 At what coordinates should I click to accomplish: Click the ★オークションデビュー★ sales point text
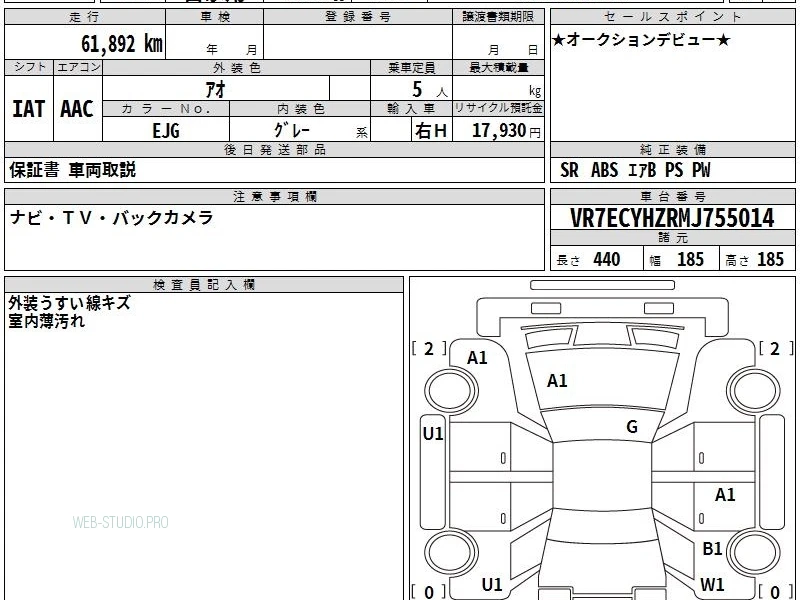(641, 40)
